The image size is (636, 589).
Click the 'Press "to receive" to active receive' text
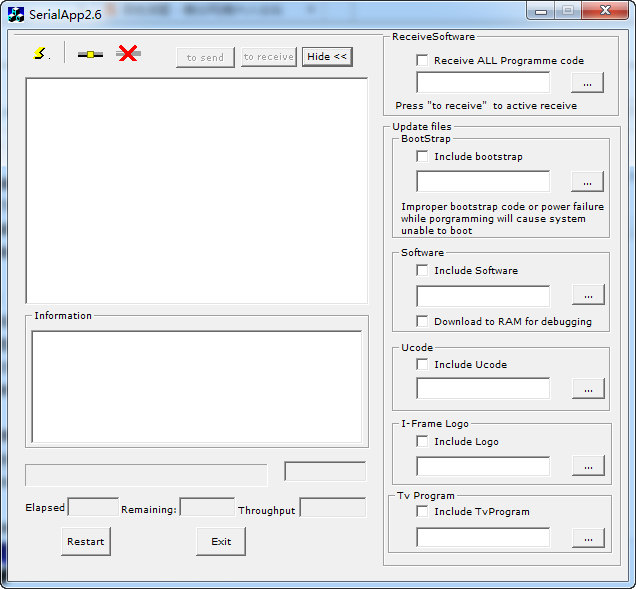(x=486, y=106)
